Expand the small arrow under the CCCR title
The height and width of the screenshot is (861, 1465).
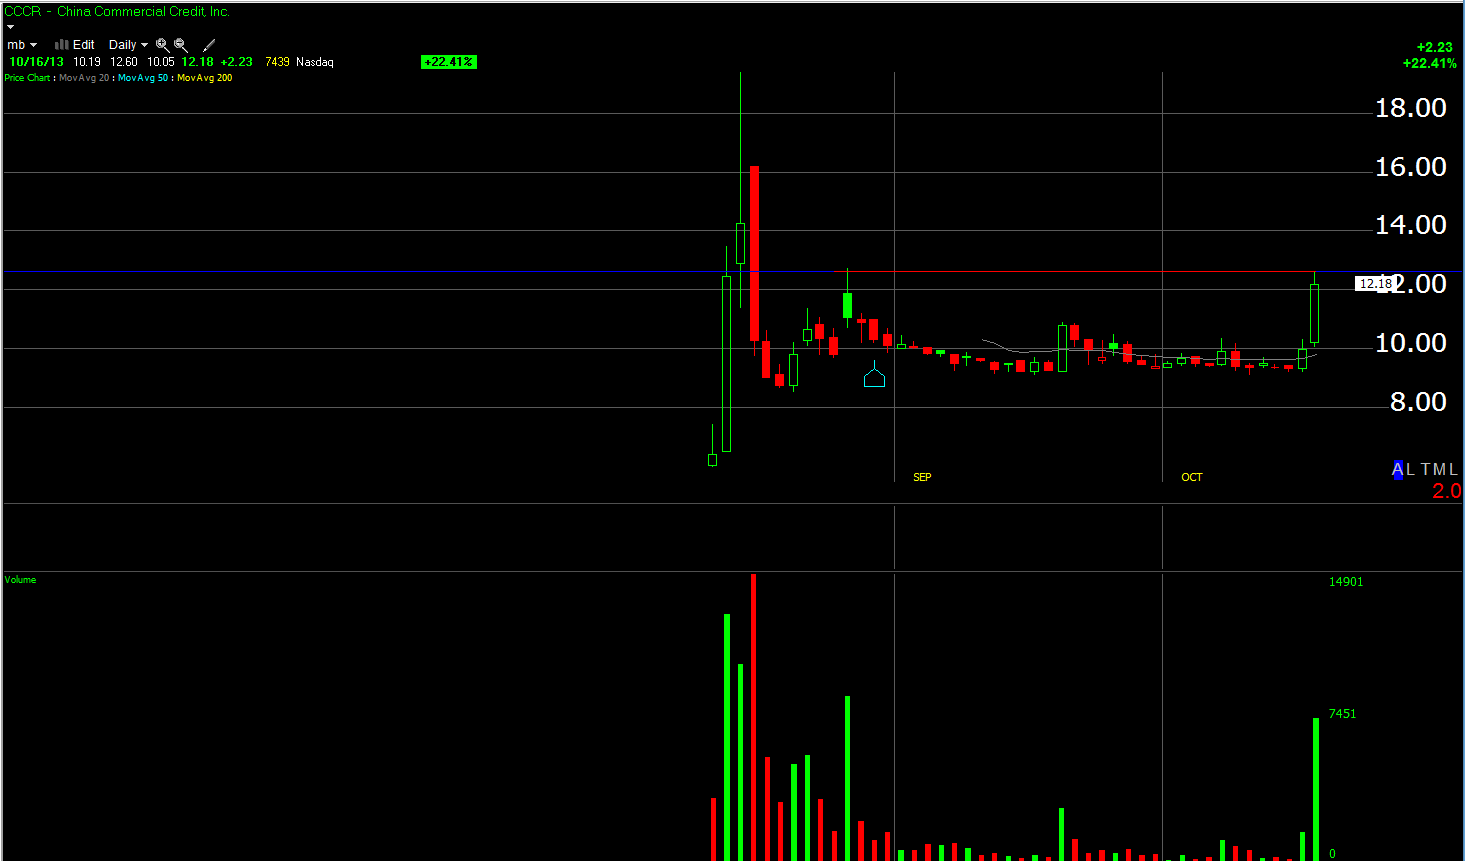(x=10, y=27)
